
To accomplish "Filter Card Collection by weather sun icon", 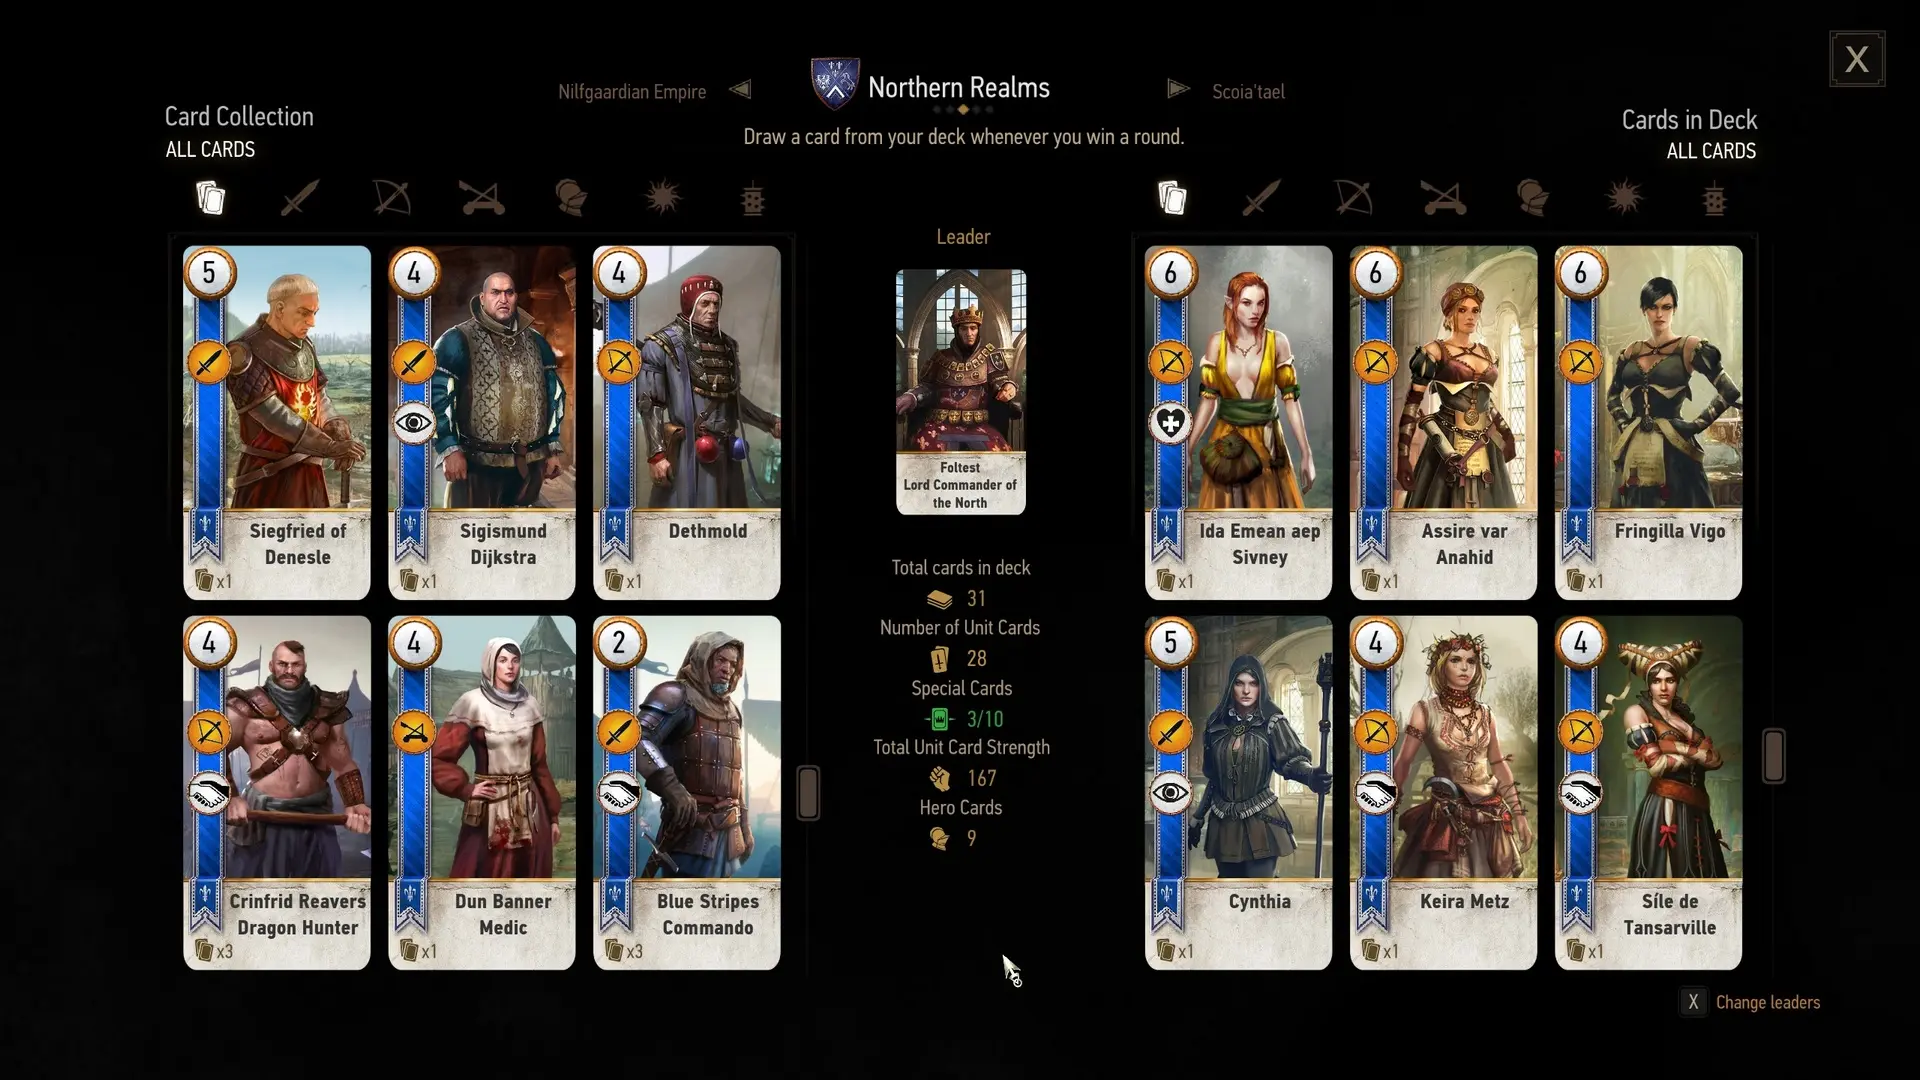I will 663,198.
